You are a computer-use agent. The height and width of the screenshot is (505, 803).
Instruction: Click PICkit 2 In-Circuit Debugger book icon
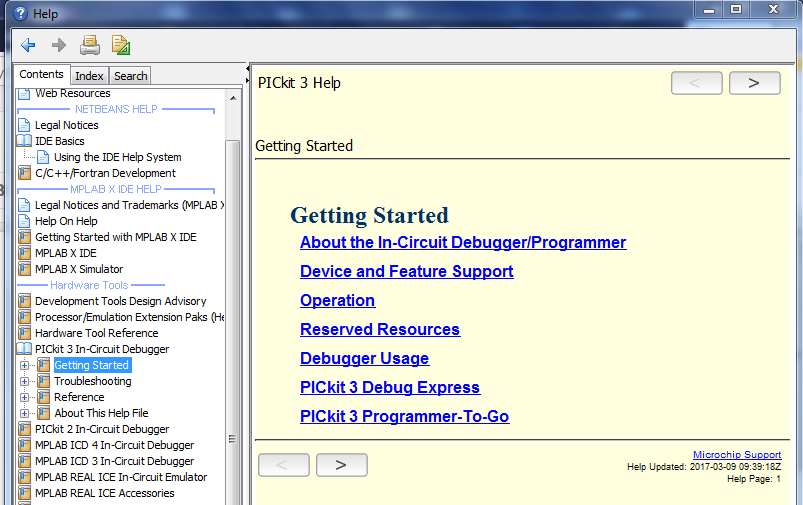tap(24, 429)
